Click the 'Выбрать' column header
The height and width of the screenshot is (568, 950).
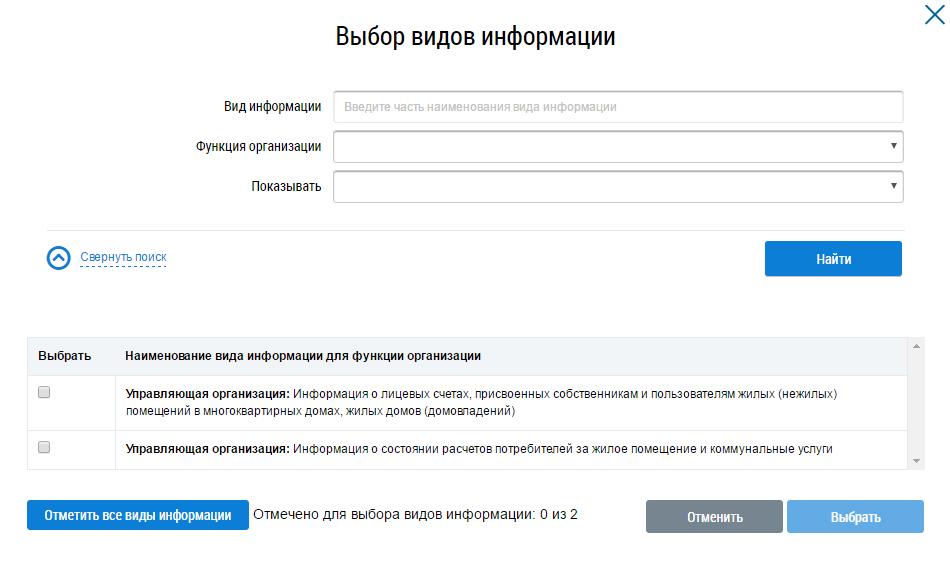pyautogui.click(x=65, y=355)
